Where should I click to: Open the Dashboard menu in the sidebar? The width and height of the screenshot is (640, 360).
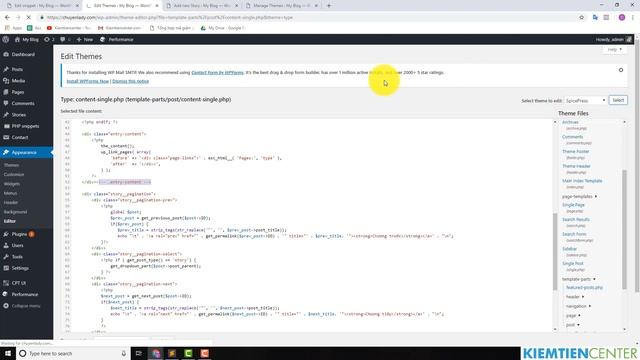[23, 54]
